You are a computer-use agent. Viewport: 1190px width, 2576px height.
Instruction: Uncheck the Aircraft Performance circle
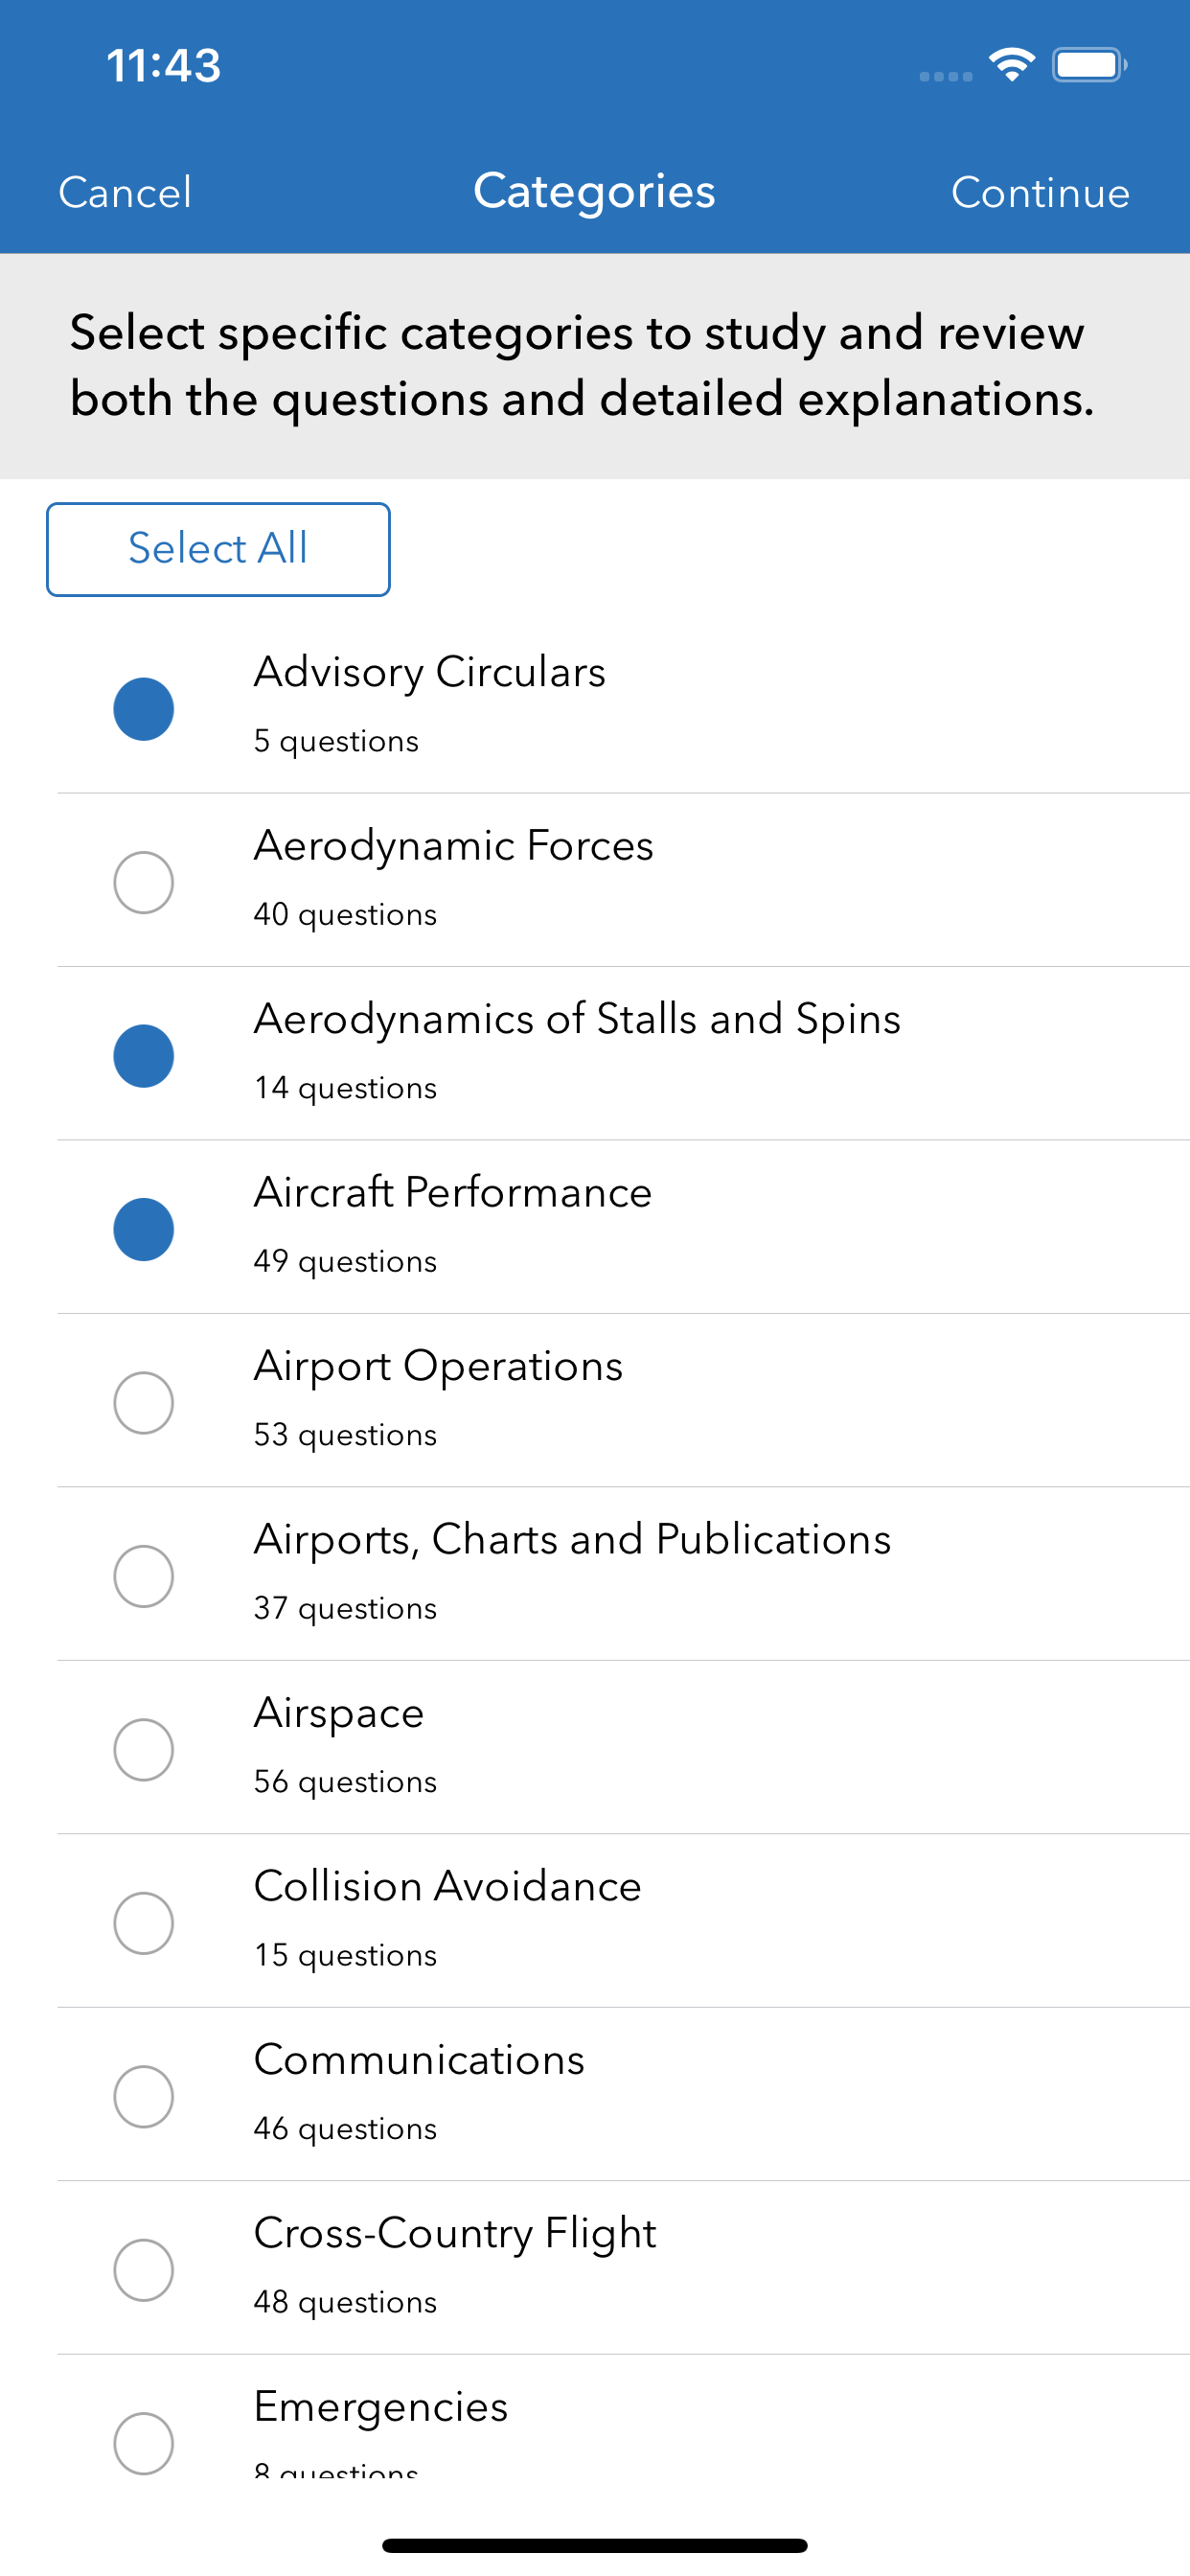(x=143, y=1229)
